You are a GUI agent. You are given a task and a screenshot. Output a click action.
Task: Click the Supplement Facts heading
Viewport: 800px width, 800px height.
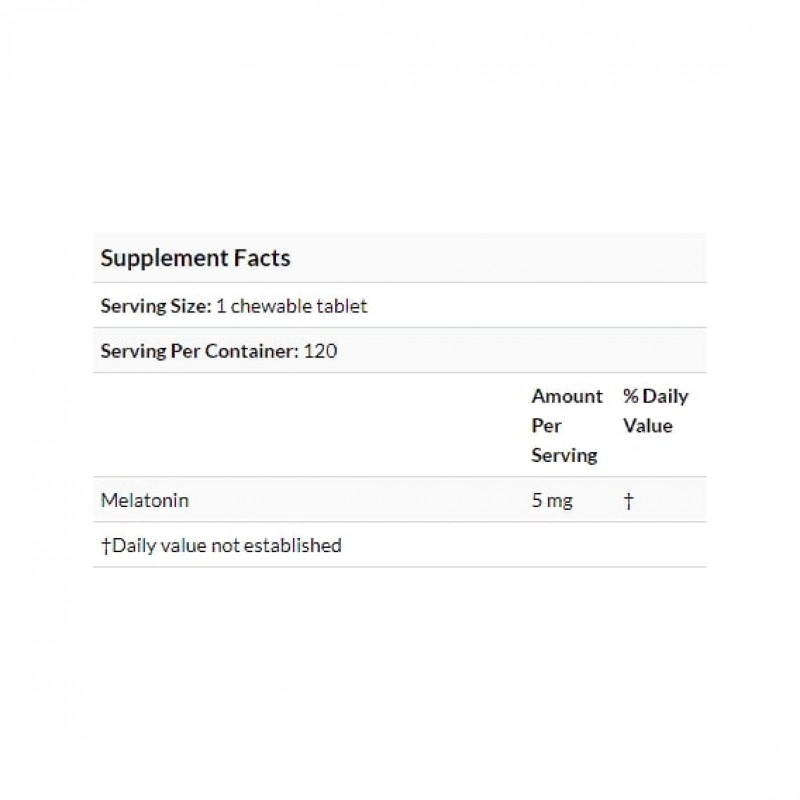pyautogui.click(x=195, y=258)
